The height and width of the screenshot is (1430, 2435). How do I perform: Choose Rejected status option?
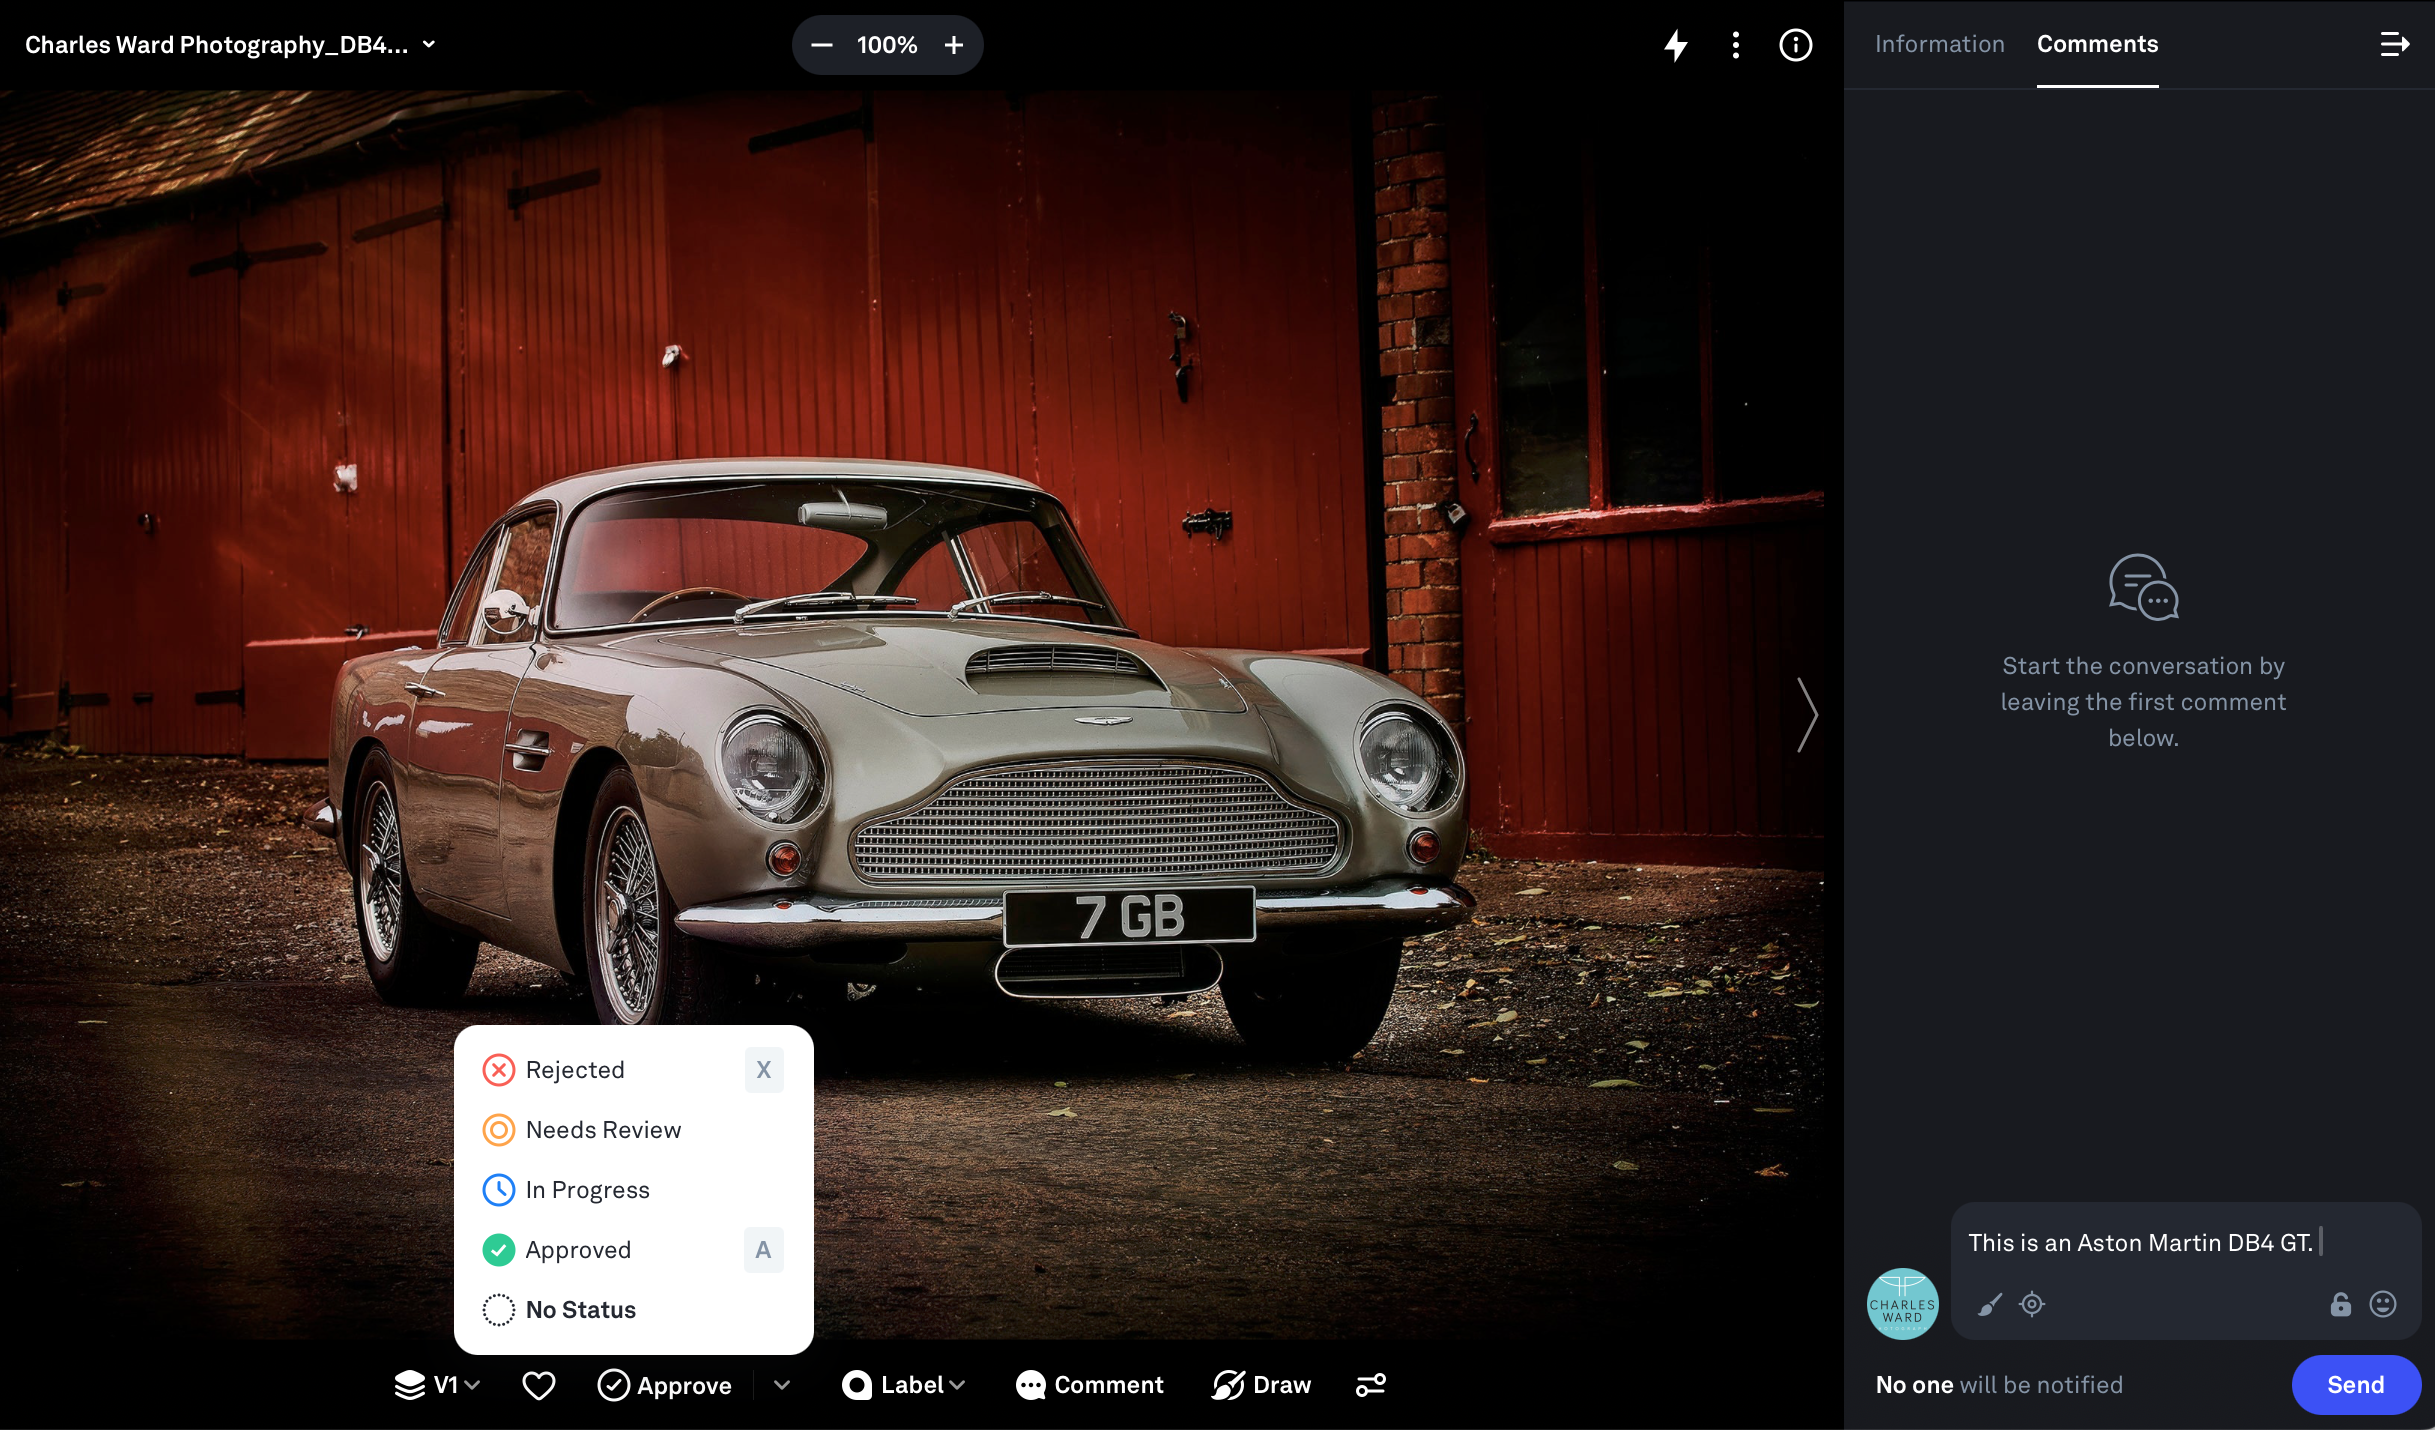634,1070
